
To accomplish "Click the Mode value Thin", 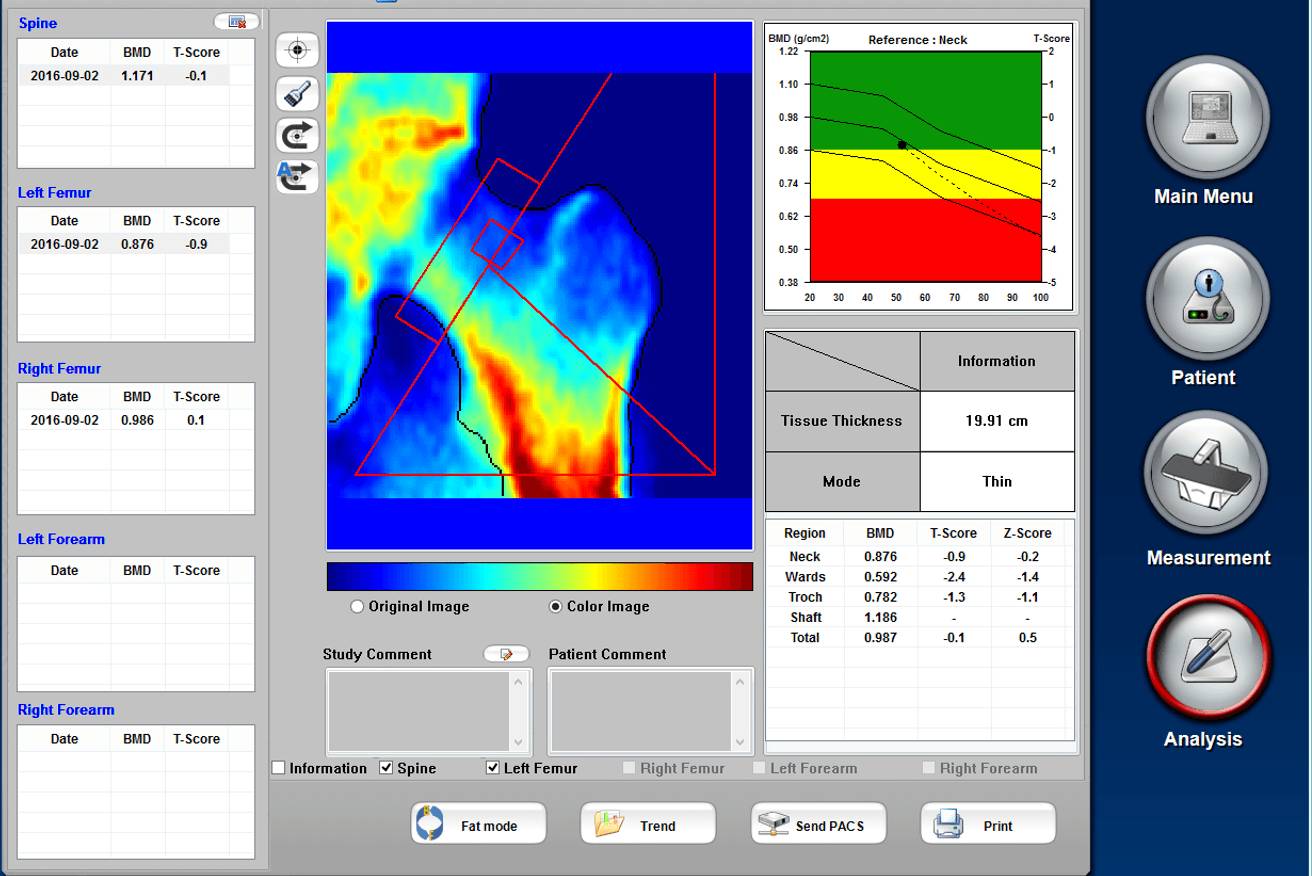I will pos(997,481).
